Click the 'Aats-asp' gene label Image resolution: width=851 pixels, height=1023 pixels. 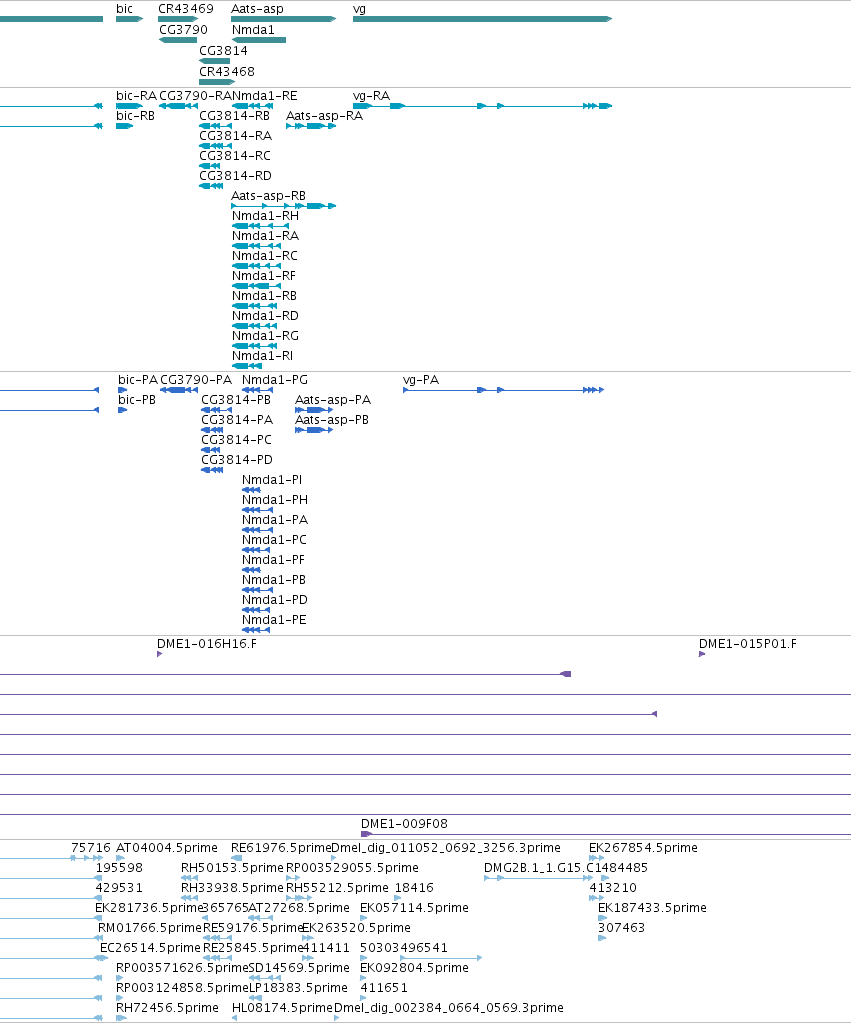pos(257,9)
